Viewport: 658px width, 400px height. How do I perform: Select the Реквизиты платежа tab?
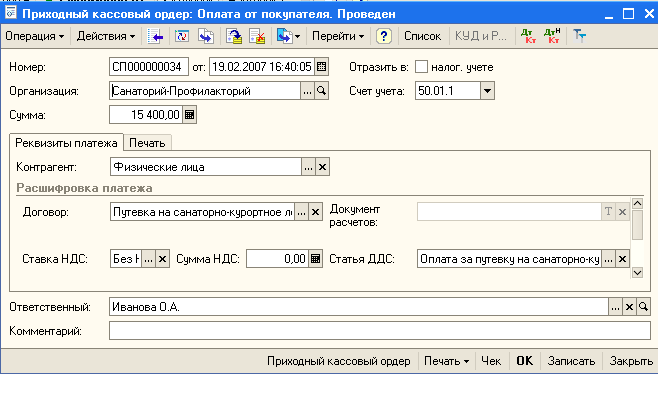tap(65, 142)
